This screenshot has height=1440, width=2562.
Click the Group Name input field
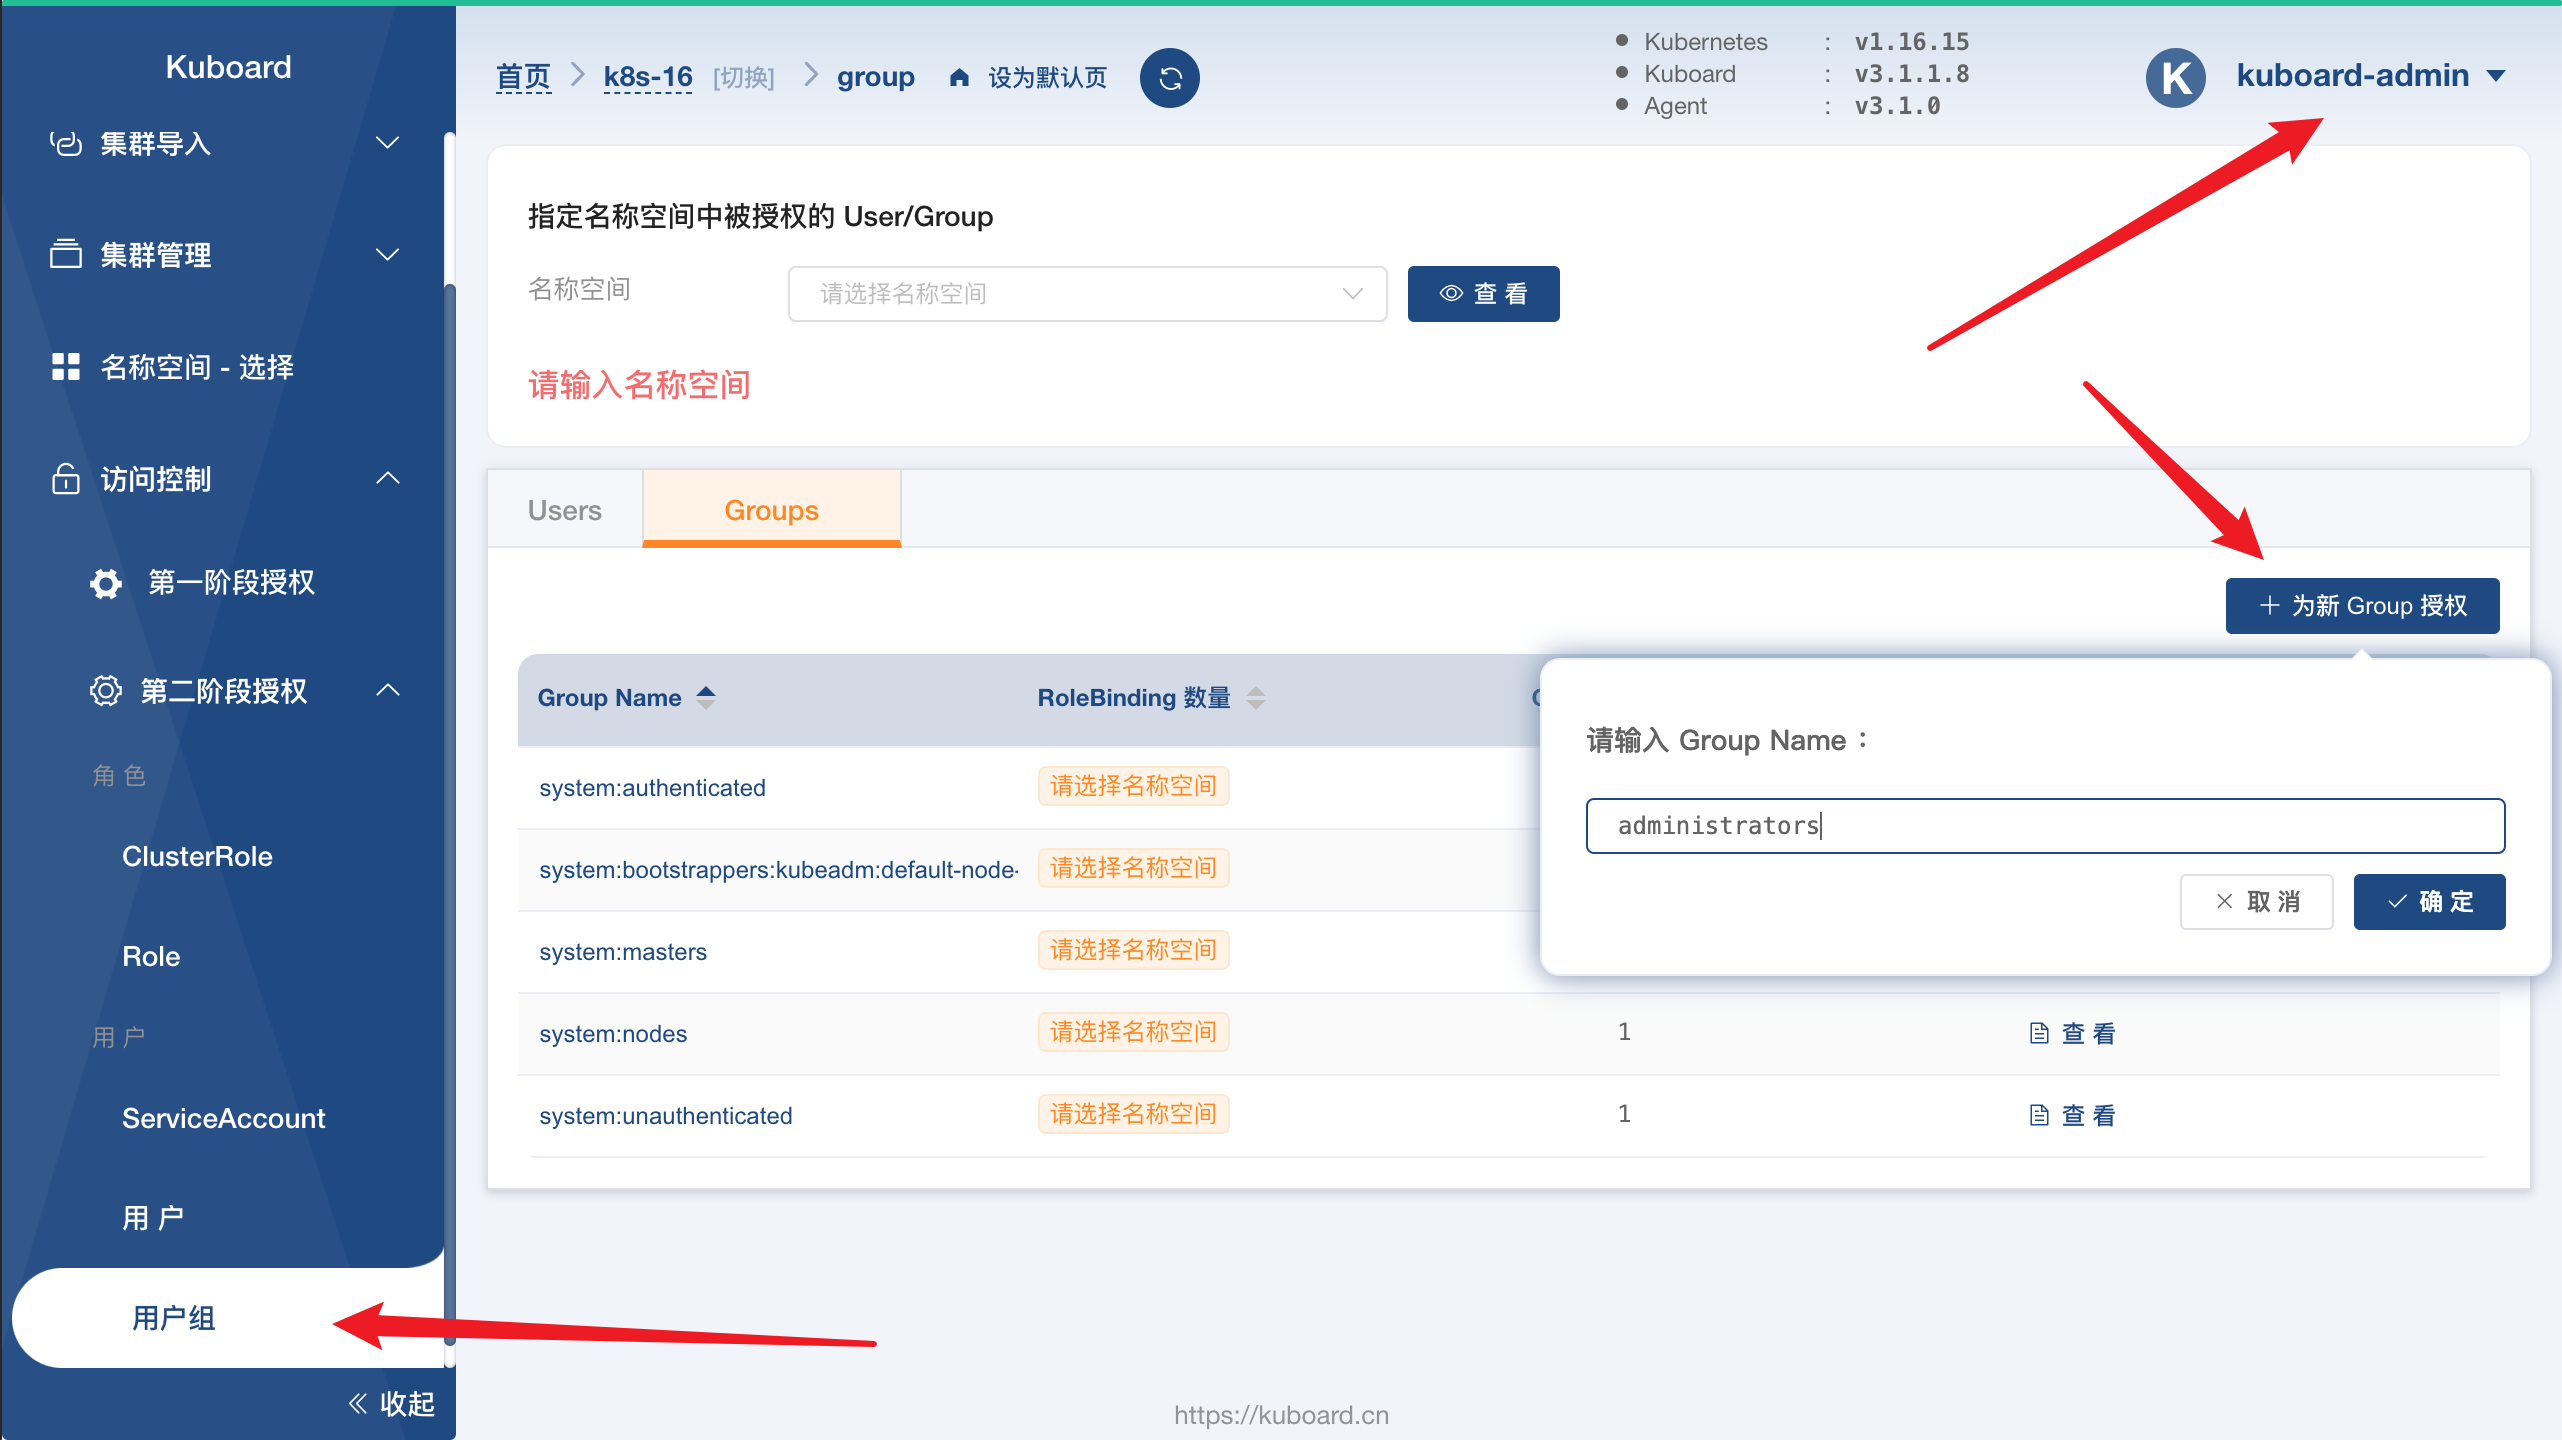point(2045,826)
